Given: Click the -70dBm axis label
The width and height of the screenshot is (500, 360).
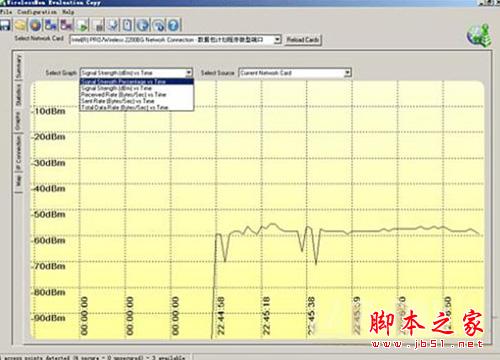Looking at the screenshot, I should 49,266.
